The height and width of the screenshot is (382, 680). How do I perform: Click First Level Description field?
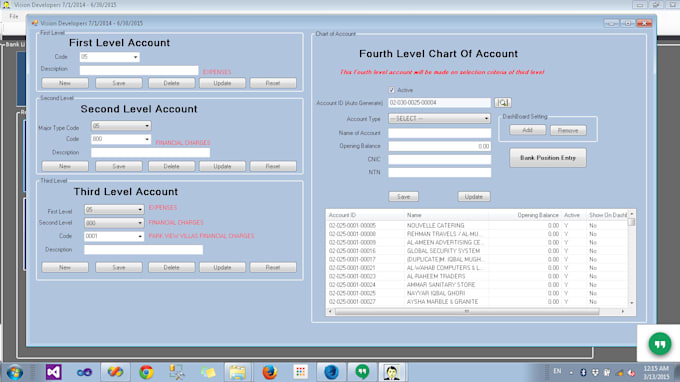(139, 70)
